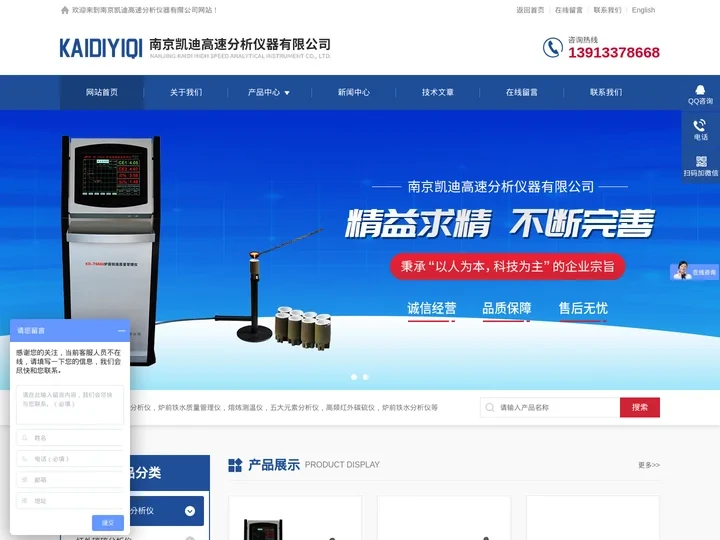The width and height of the screenshot is (720, 540).
Task: Click the 电话 phone icon in side panel
Action: 700,125
